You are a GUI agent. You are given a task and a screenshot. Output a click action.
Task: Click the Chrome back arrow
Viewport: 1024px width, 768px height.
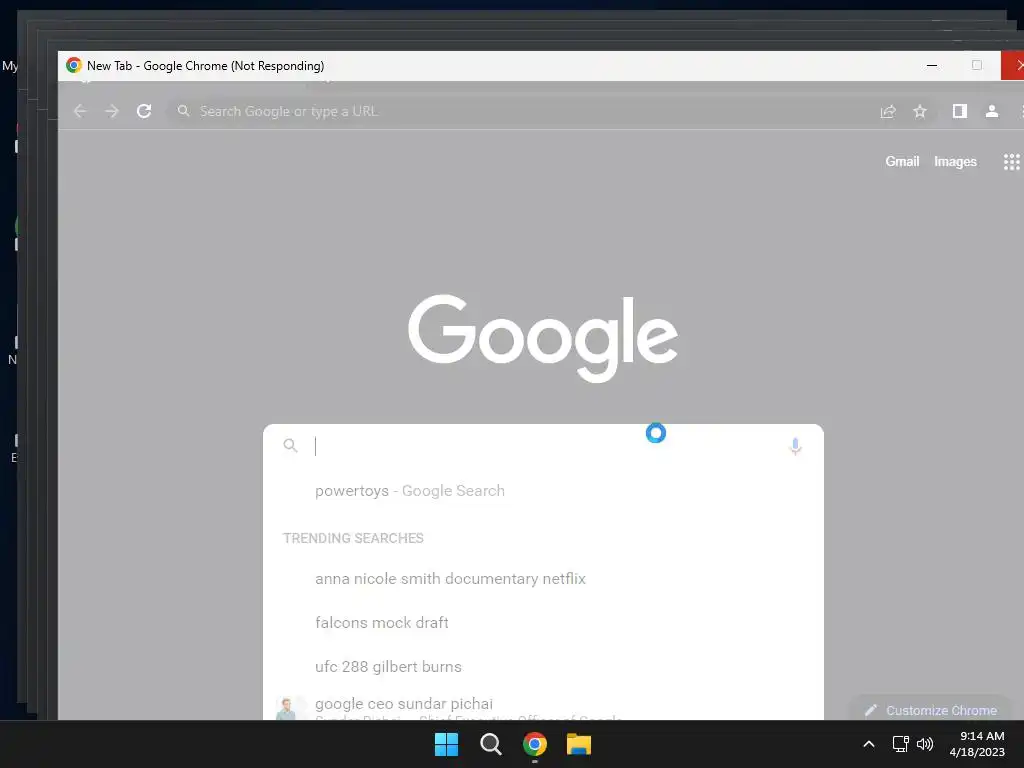[x=80, y=111]
